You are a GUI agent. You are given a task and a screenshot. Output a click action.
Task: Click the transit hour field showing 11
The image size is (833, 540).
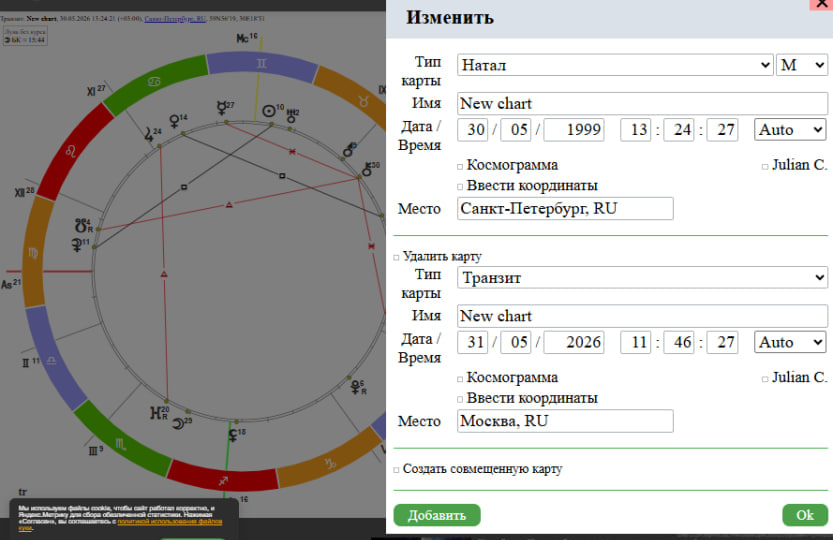(635, 342)
